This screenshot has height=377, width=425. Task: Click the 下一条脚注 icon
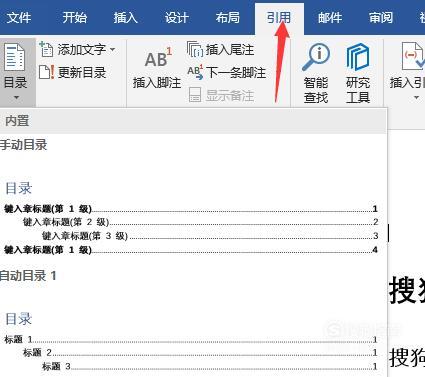(x=195, y=72)
